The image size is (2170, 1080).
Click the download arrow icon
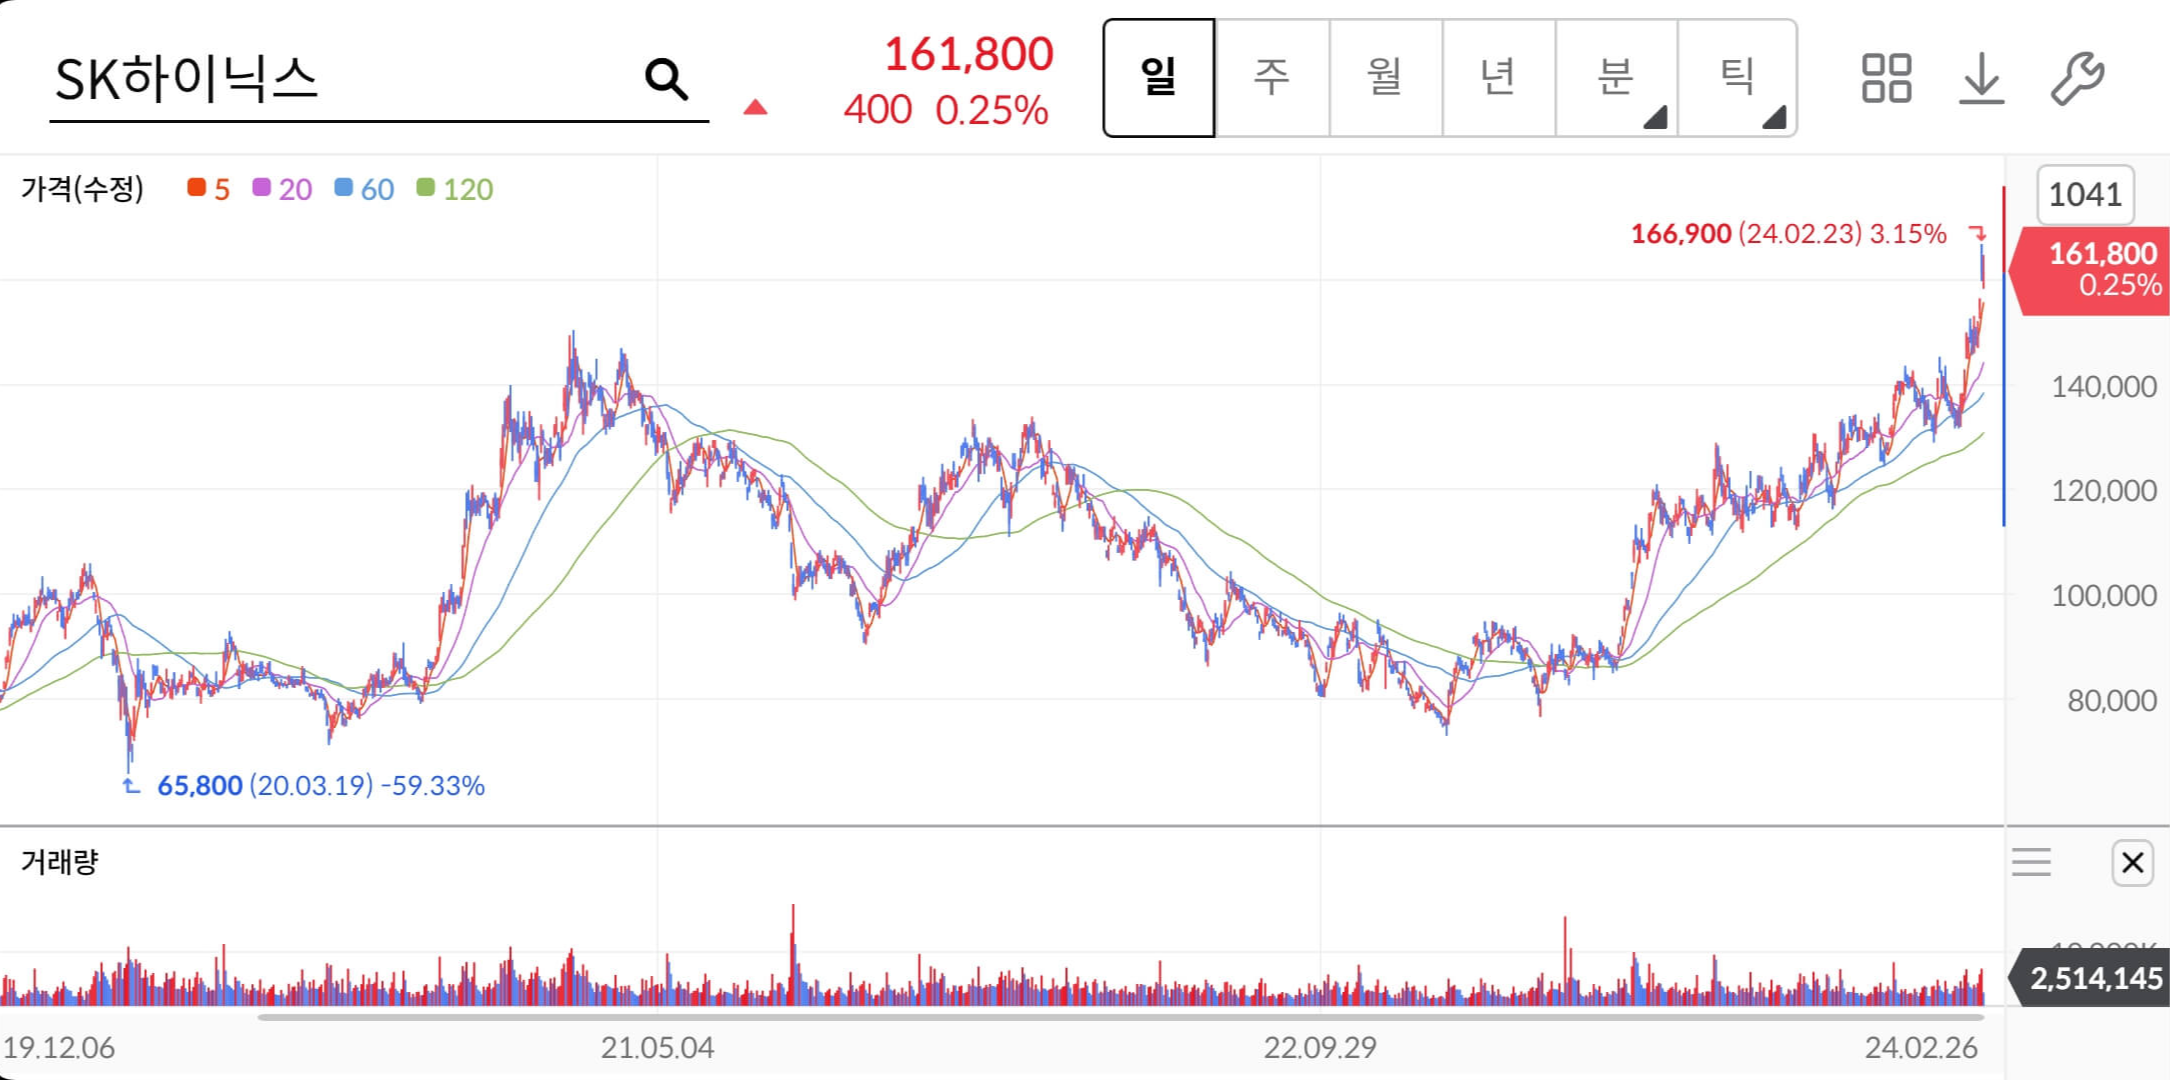[x=1981, y=79]
